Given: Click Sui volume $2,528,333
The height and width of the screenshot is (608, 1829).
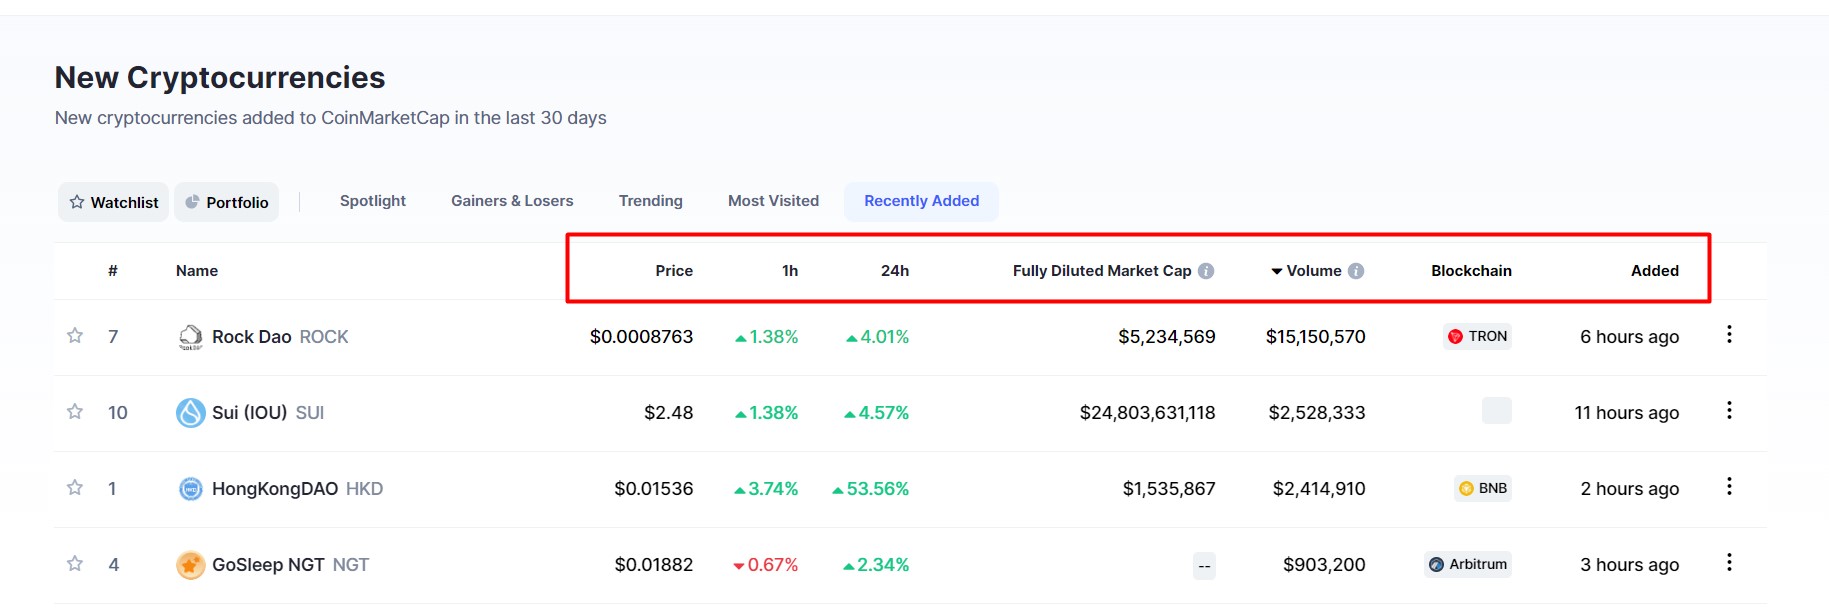Looking at the screenshot, I should pyautogui.click(x=1317, y=413).
